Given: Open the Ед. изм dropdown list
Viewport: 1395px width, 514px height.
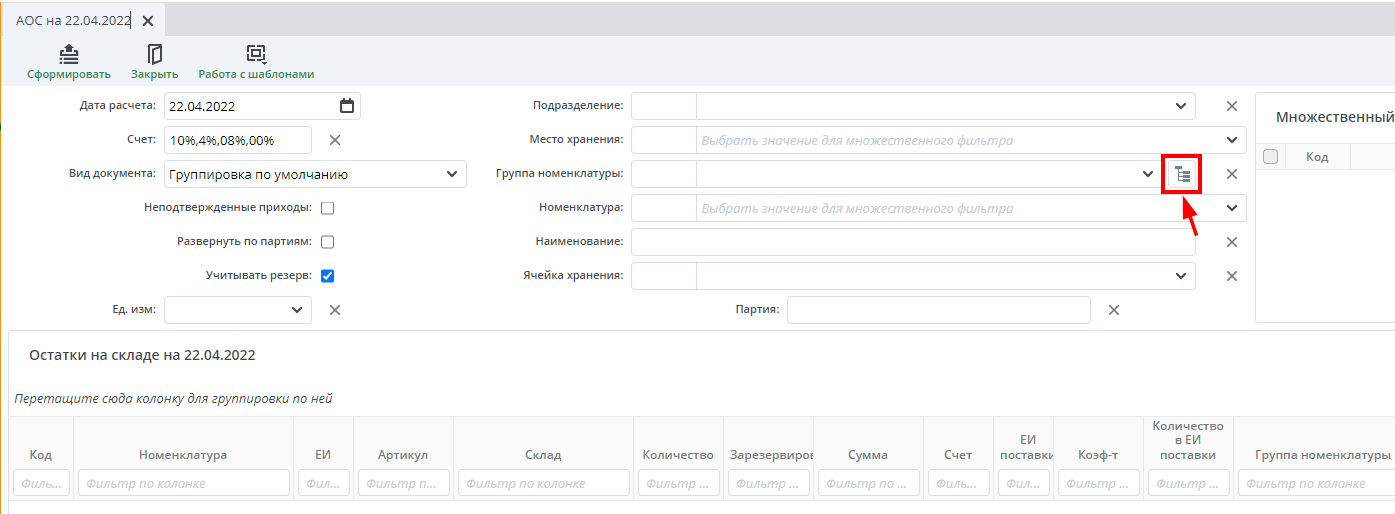Looking at the screenshot, I should coord(297,310).
